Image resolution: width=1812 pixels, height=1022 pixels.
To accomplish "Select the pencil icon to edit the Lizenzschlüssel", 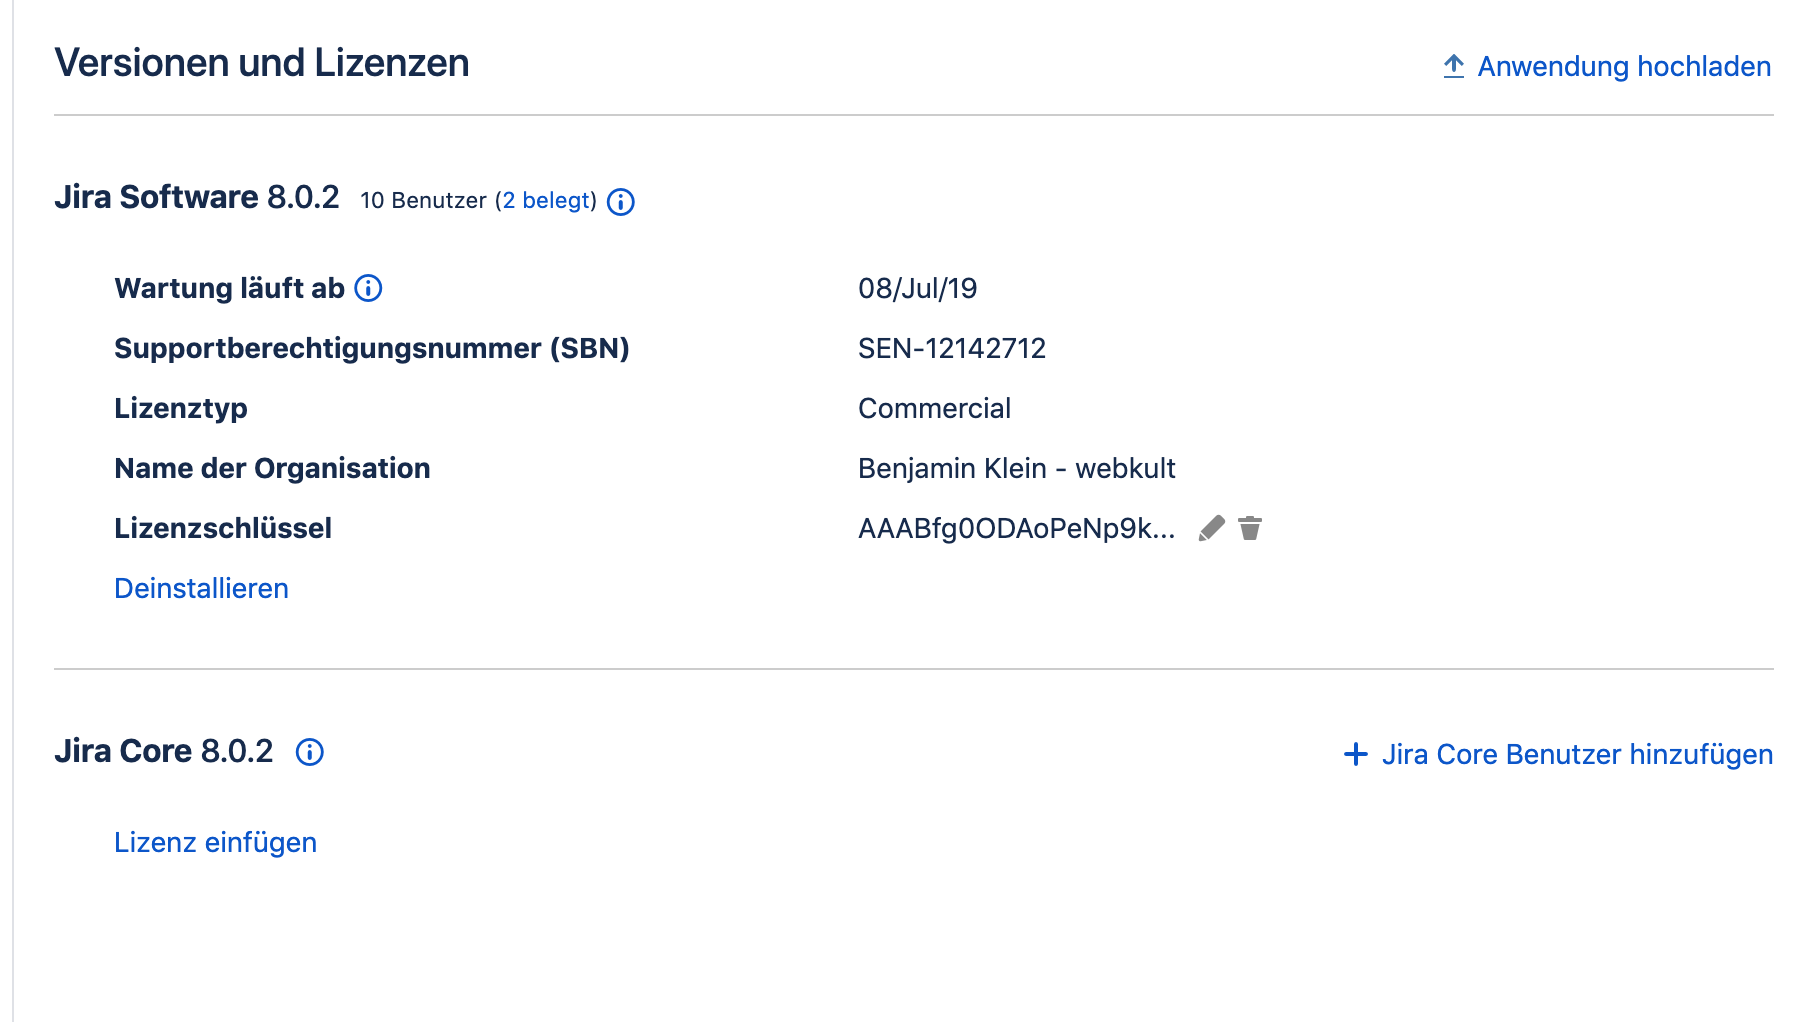I will pyautogui.click(x=1211, y=528).
